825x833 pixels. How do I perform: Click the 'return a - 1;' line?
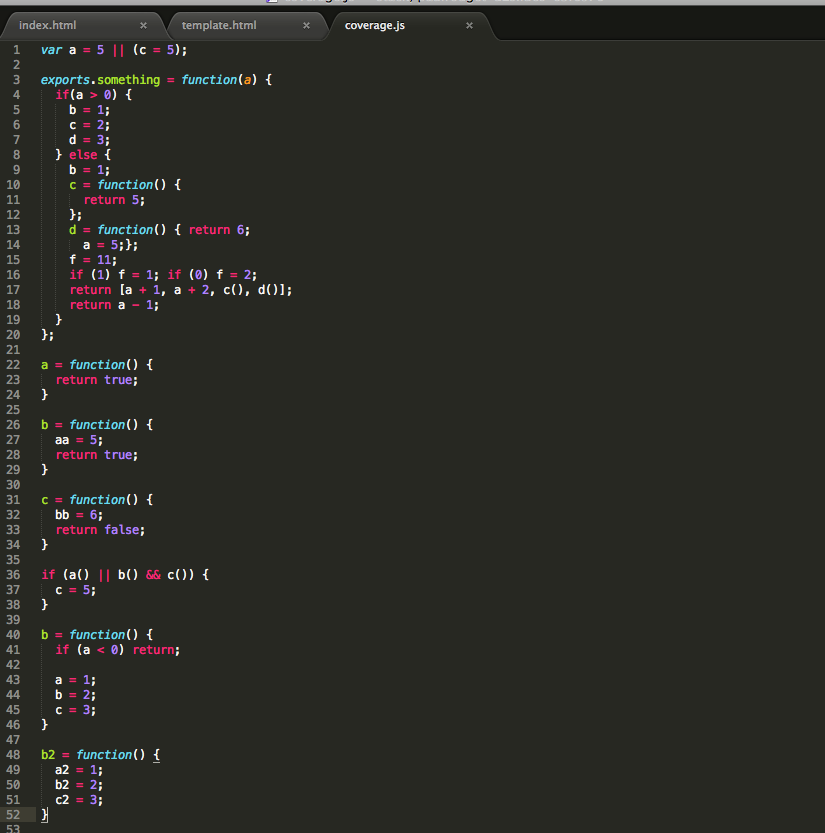coord(114,305)
